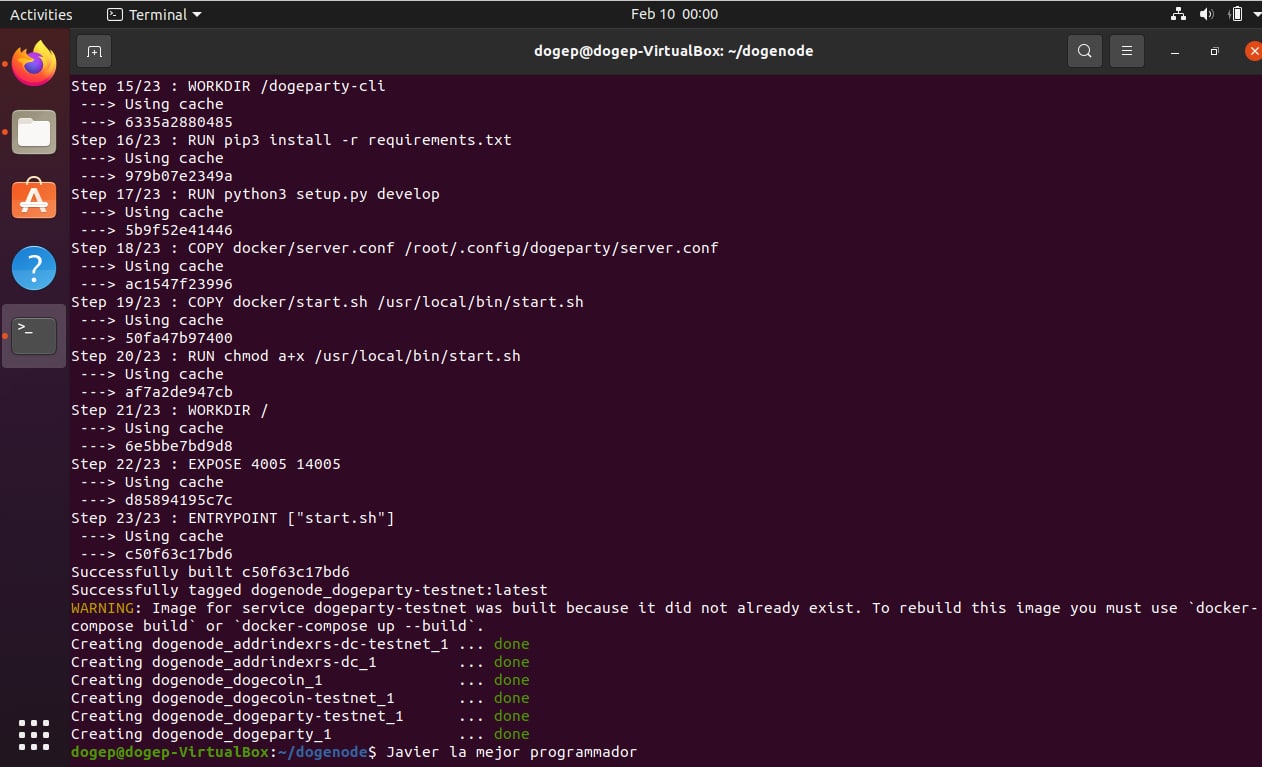Minimize the terminal window
The width and height of the screenshot is (1262, 767).
tap(1175, 51)
